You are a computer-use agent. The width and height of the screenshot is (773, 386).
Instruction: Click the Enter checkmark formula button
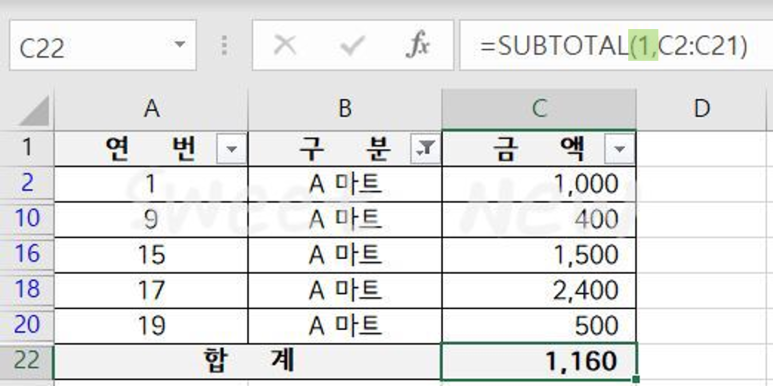(352, 46)
